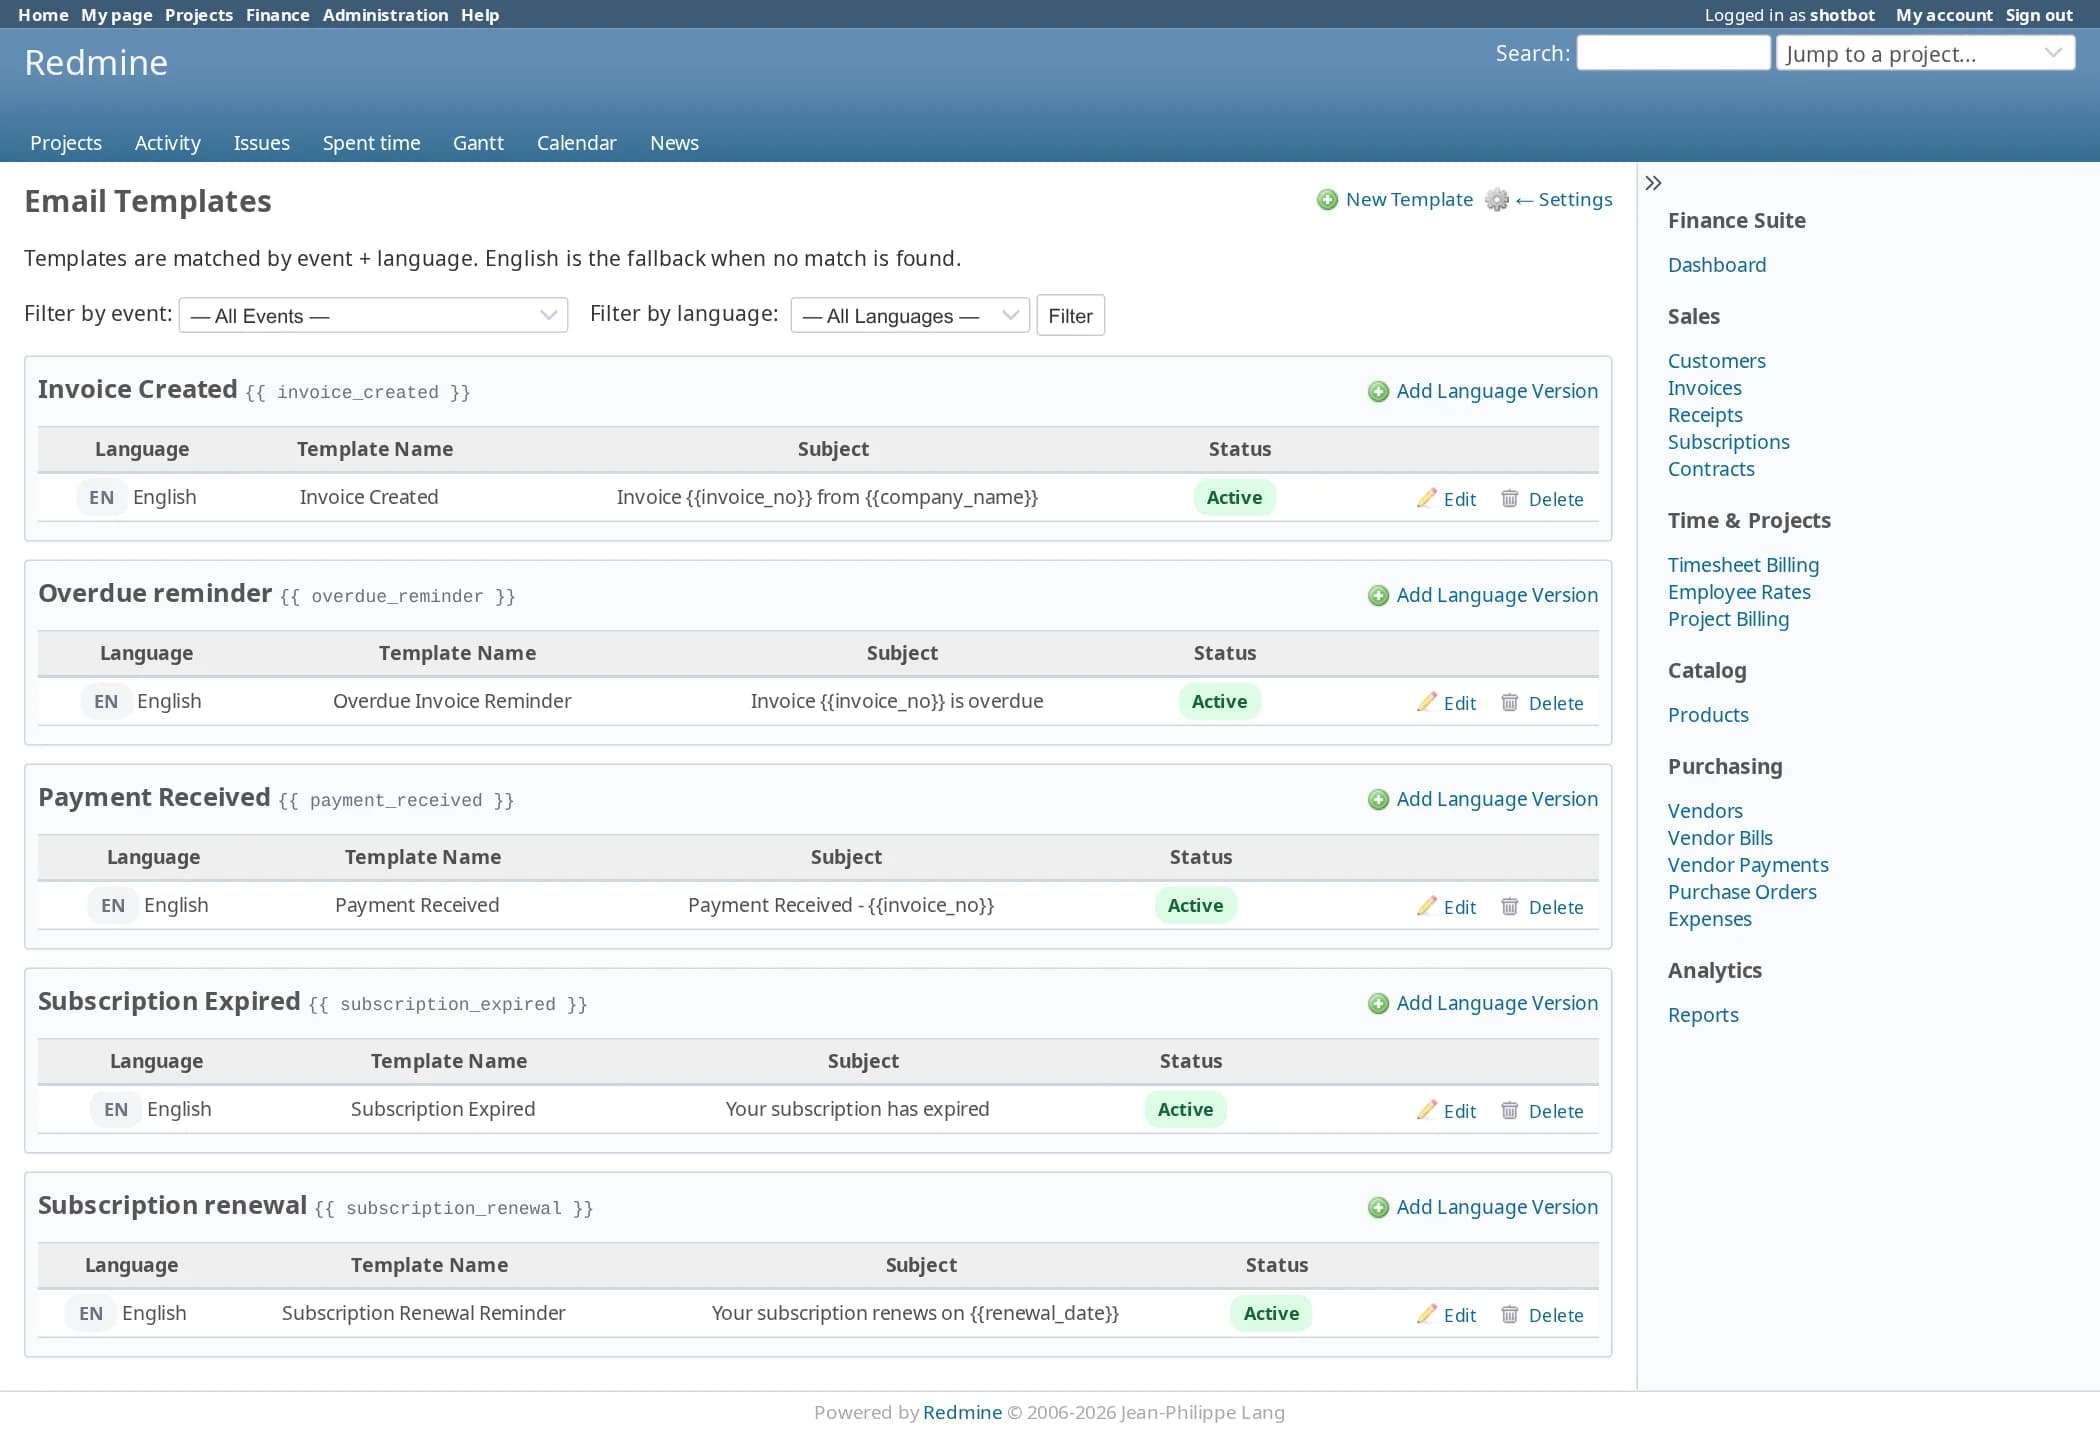Click the green plus icon beside New Template
Screen dimensions: 2100x1433
tap(1327, 200)
